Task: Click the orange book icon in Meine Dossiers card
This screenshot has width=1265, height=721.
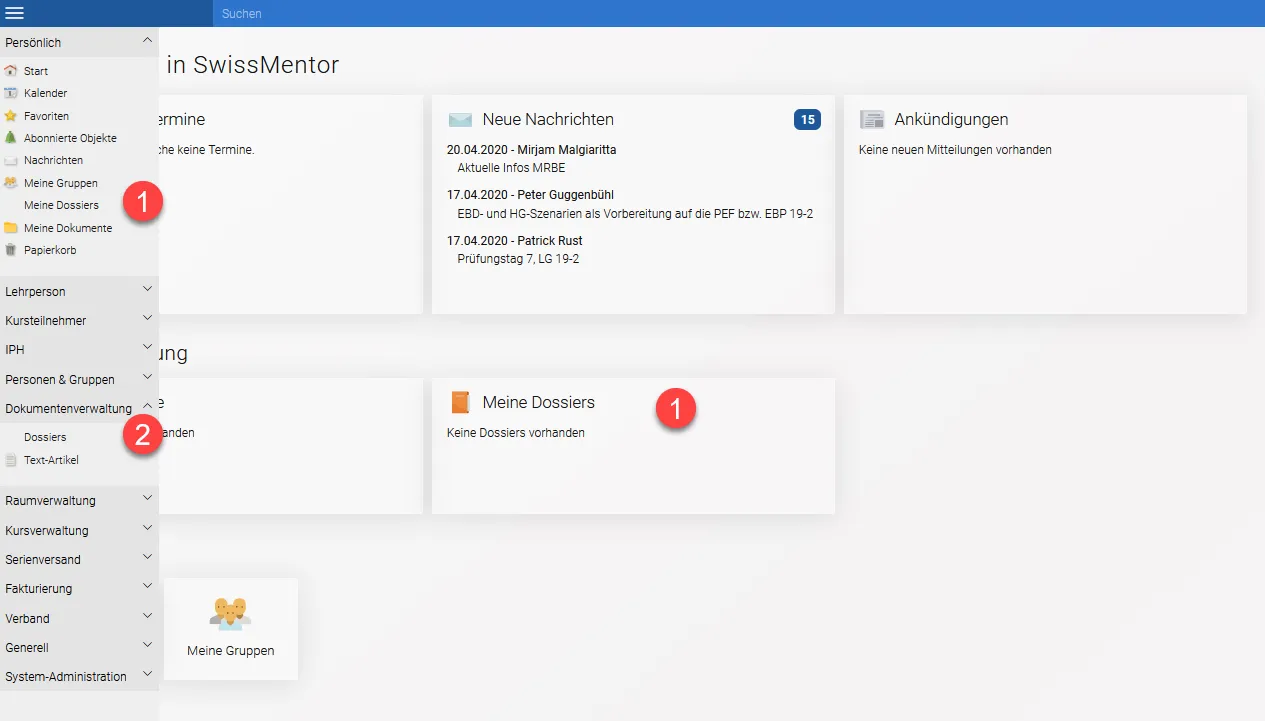Action: (460, 402)
